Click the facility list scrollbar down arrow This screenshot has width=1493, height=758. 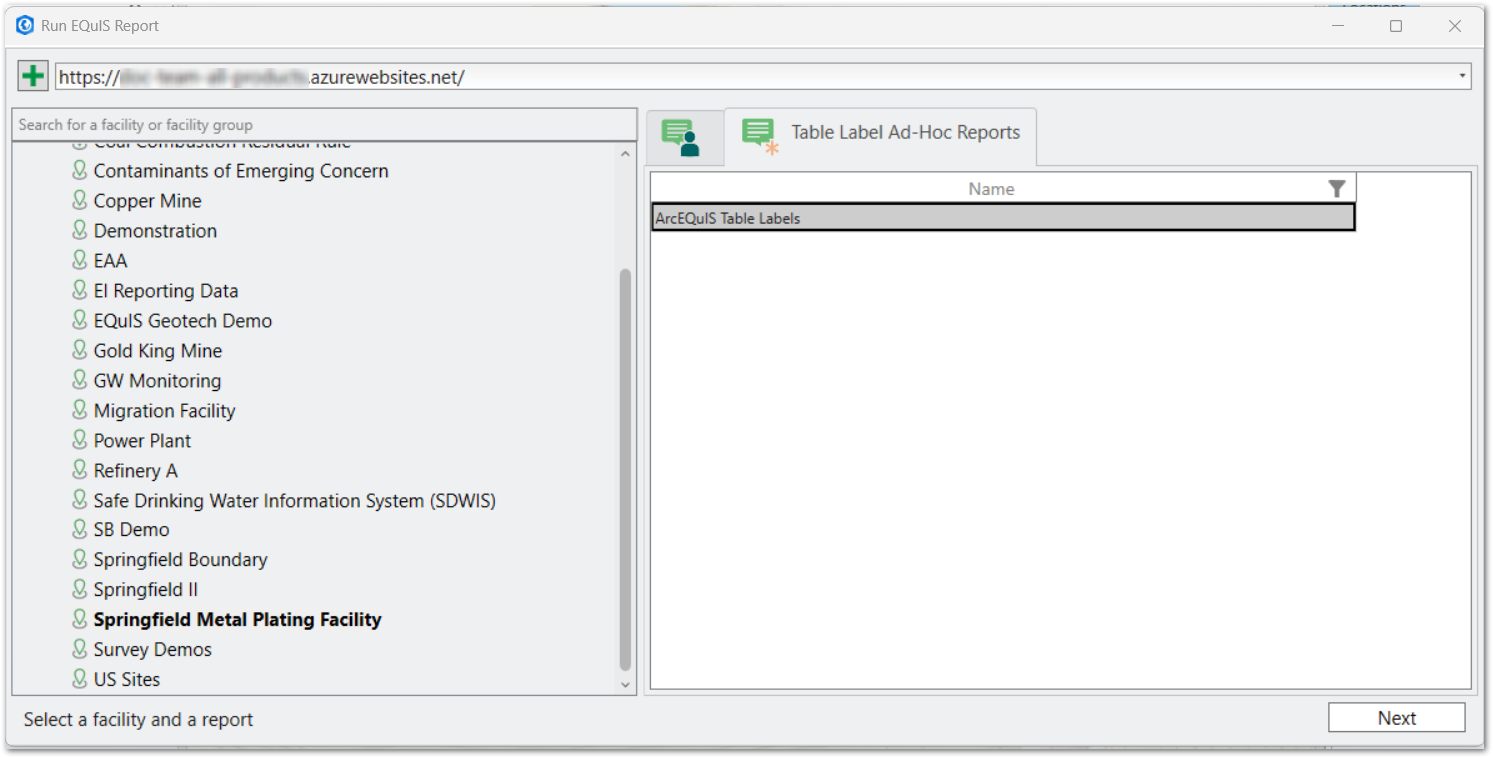626,685
